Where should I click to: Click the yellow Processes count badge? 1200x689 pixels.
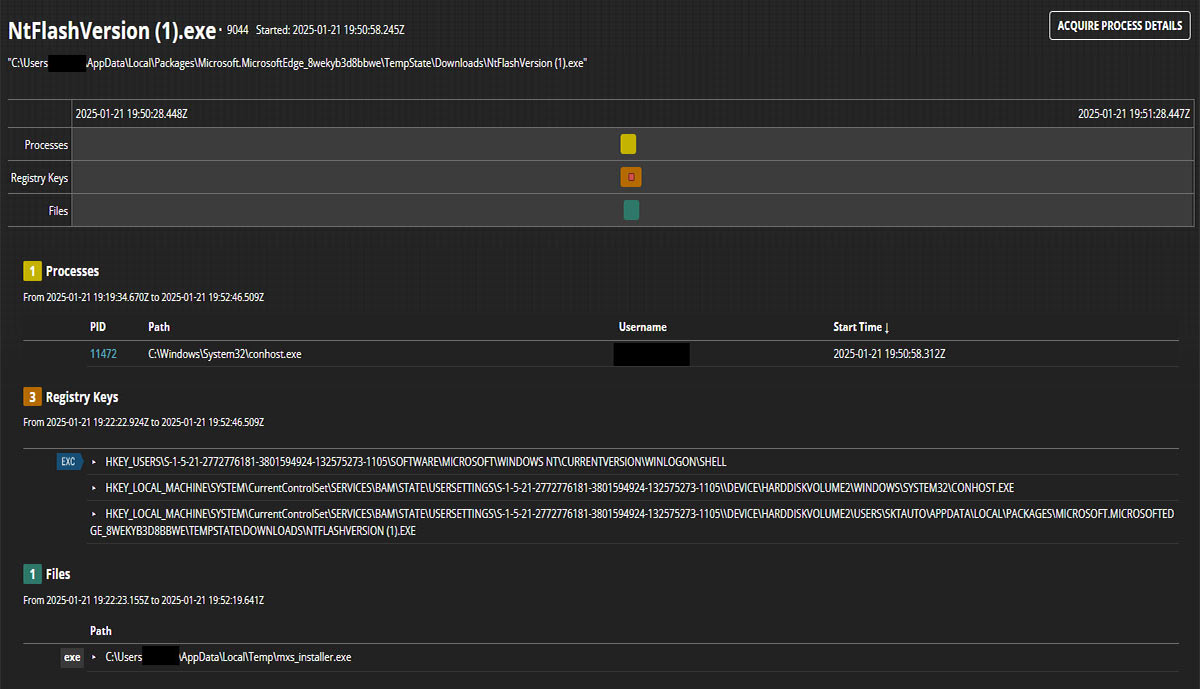tap(32, 271)
